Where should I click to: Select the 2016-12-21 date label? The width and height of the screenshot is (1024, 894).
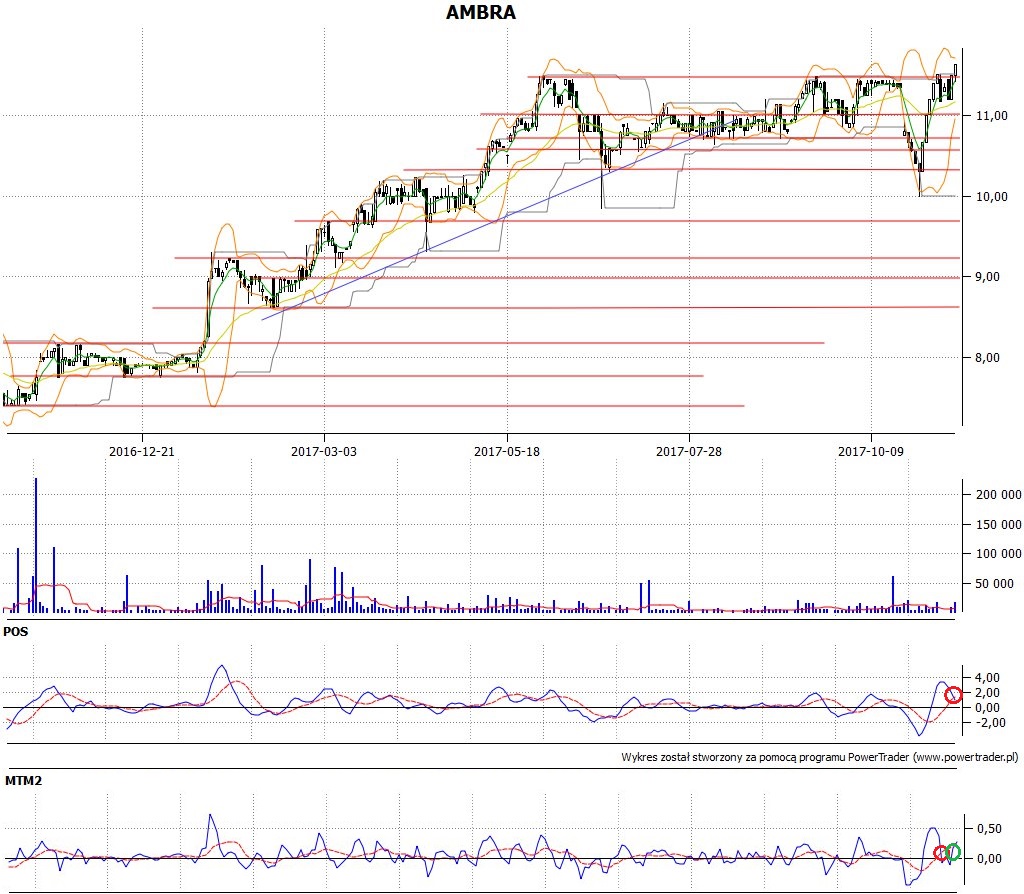coord(142,451)
